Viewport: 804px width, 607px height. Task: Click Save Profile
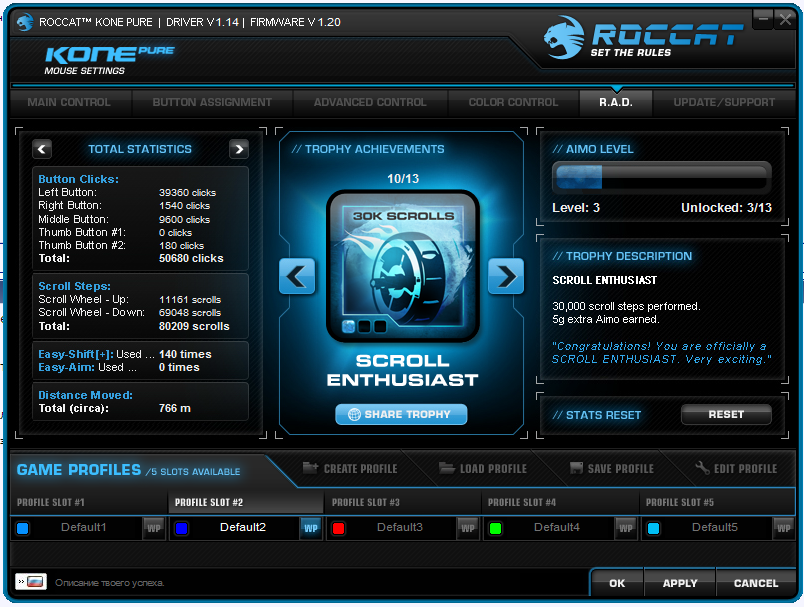tap(612, 469)
